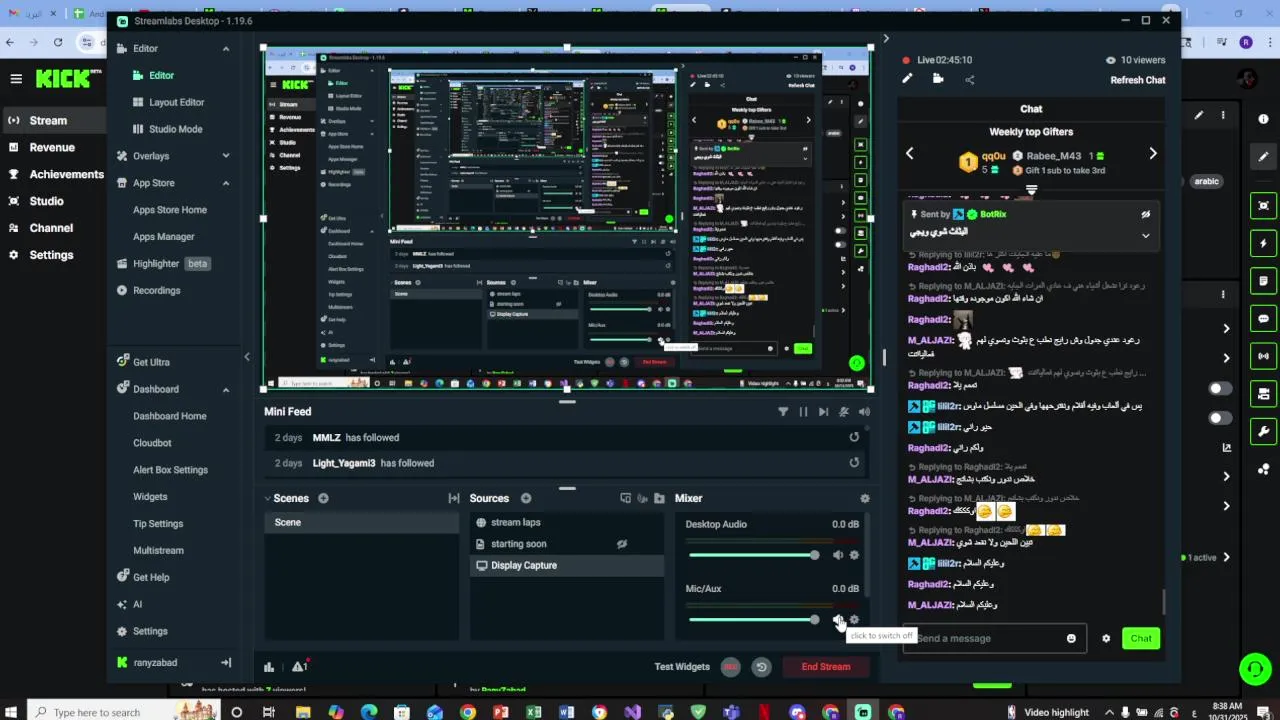1280x720 pixels.
Task: Collapse the Scenes panel chevron
Action: pos(268,498)
